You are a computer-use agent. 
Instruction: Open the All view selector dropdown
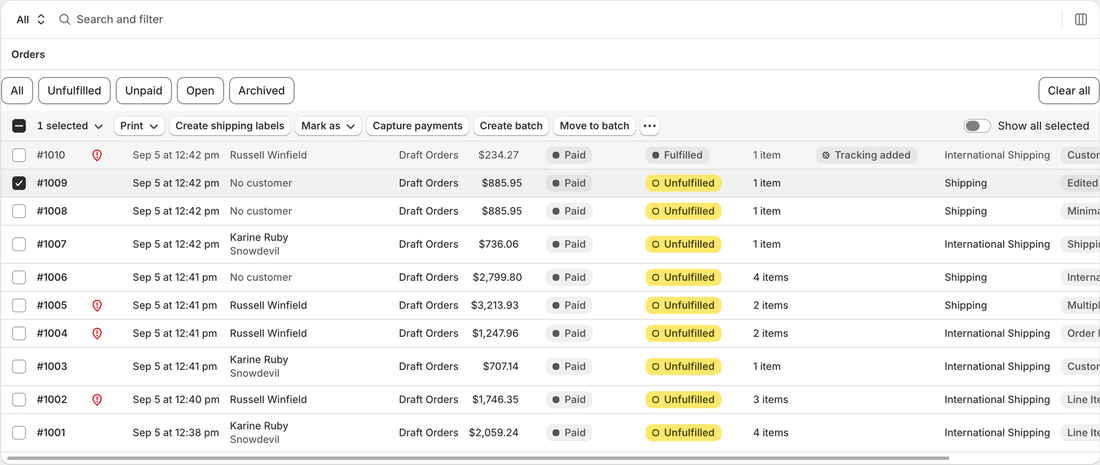[31, 20]
